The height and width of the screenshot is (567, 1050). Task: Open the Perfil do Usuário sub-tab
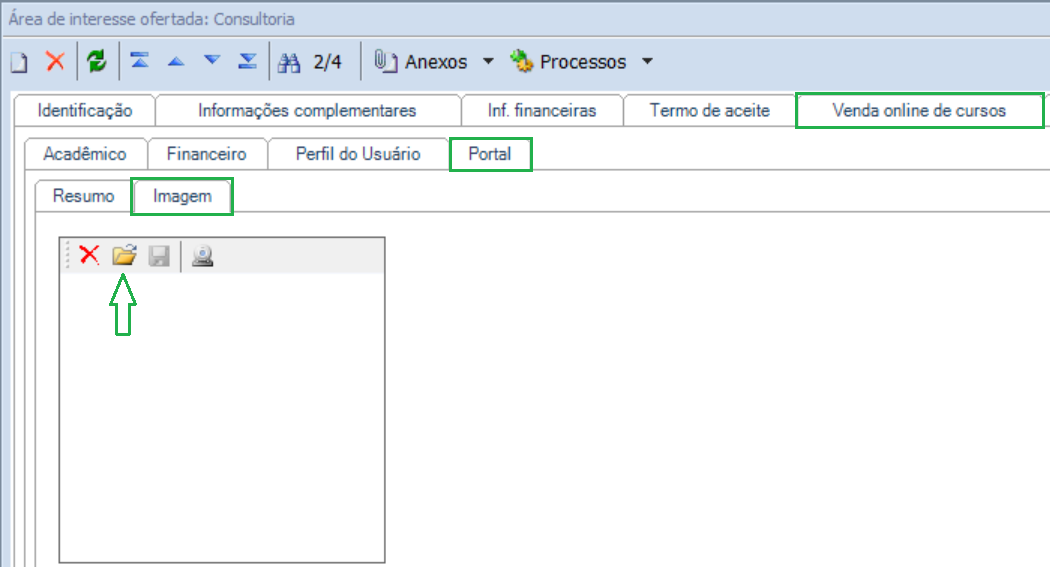[x=358, y=154]
